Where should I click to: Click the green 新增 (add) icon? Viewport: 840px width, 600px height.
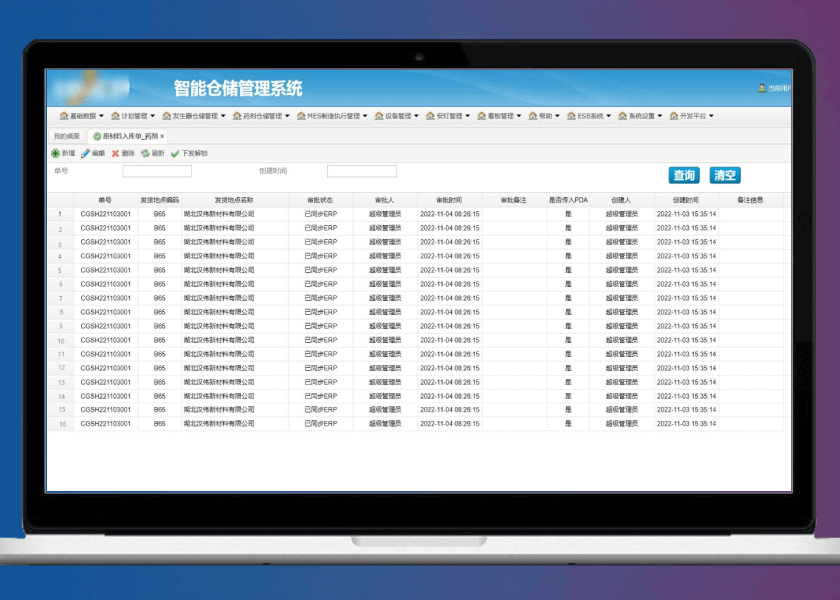tap(55, 154)
